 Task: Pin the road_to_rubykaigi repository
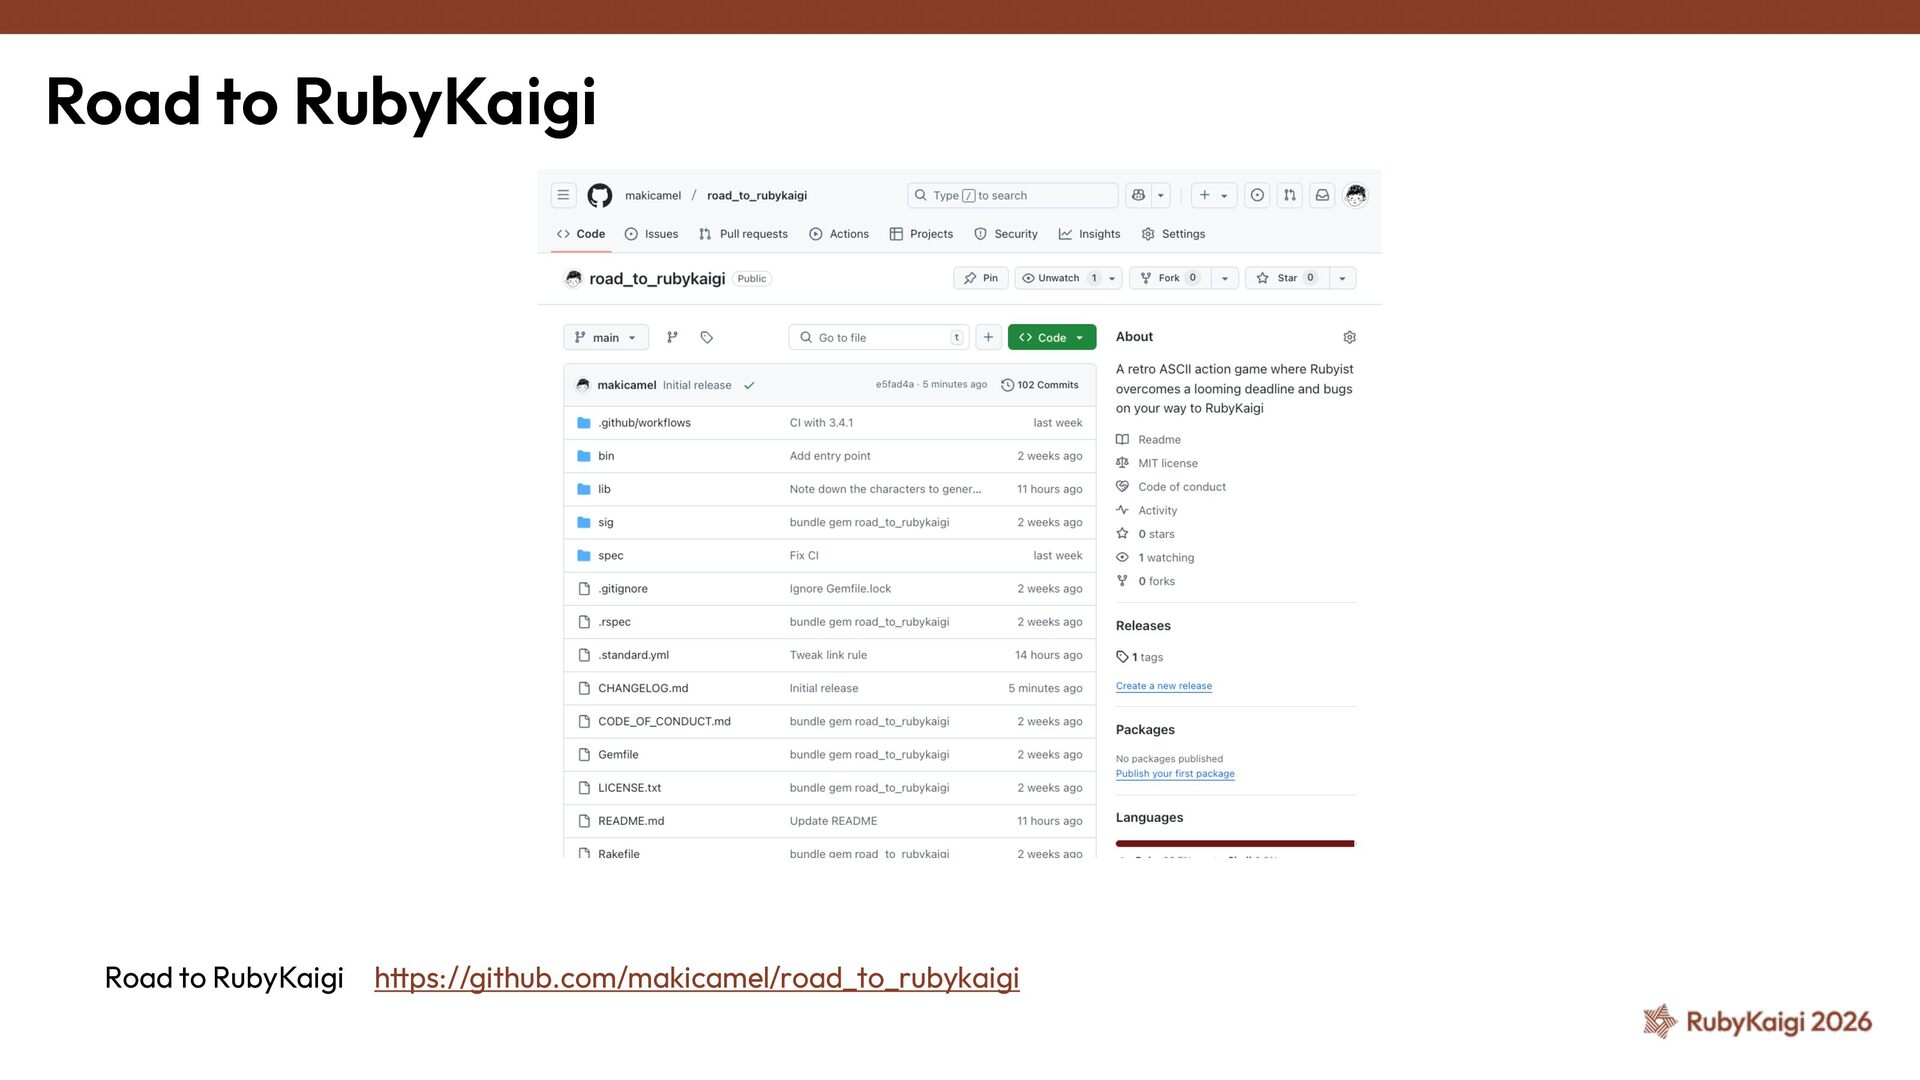coord(980,278)
